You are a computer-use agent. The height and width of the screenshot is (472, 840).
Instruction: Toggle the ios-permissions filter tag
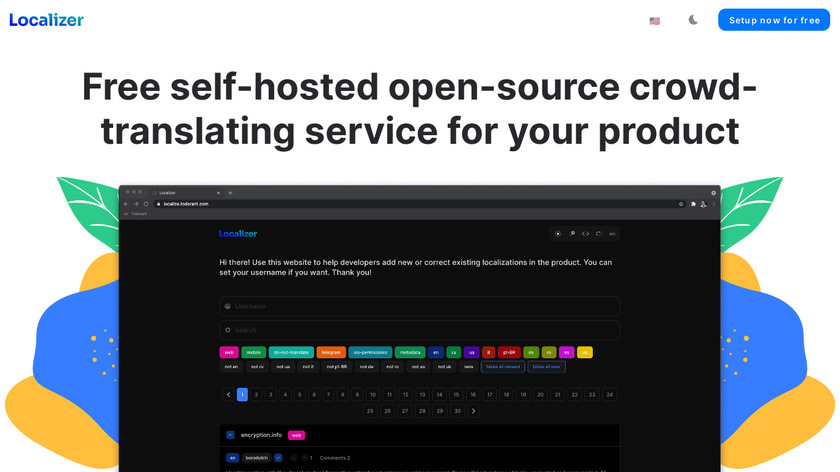pos(370,353)
